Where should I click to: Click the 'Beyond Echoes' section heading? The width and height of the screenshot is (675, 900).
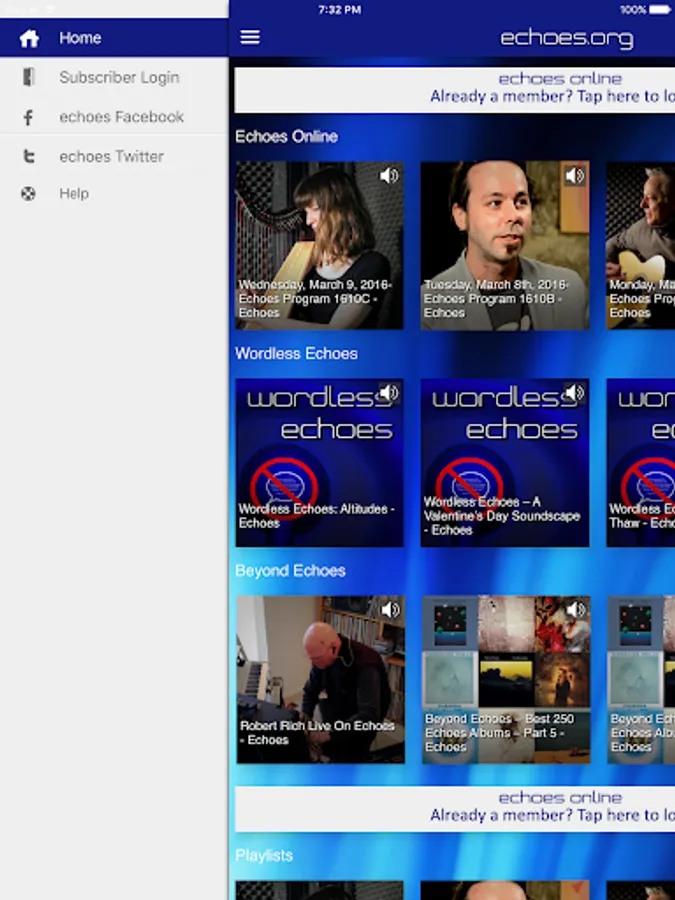[290, 571]
